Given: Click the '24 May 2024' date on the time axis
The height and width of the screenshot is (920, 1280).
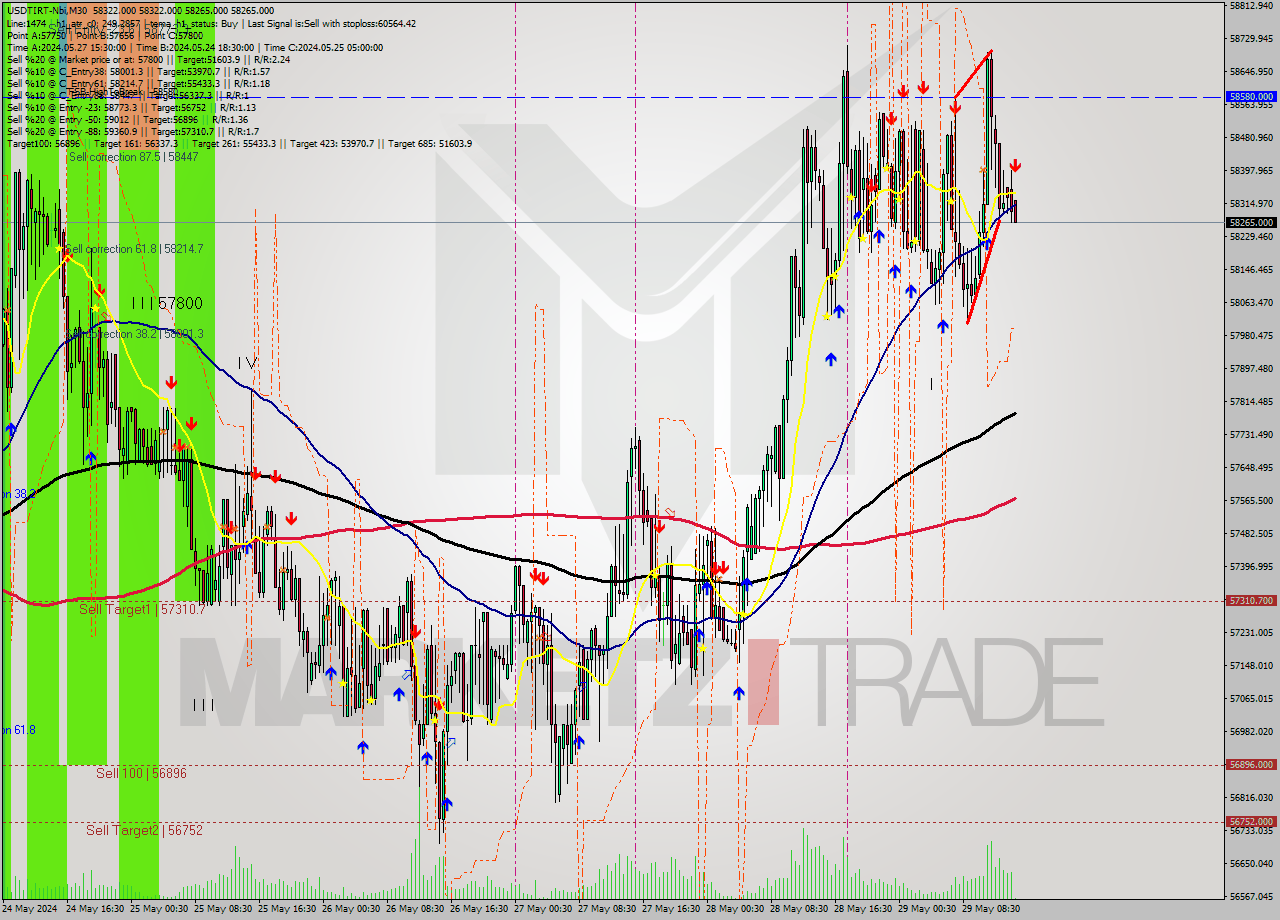Looking at the screenshot, I should (31, 909).
